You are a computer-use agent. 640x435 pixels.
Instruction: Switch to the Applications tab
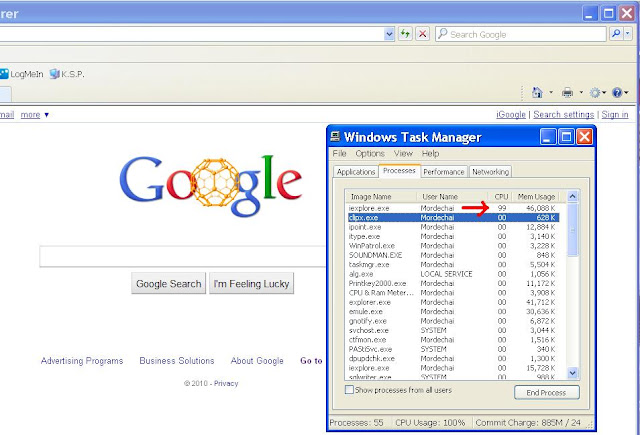[x=356, y=172]
